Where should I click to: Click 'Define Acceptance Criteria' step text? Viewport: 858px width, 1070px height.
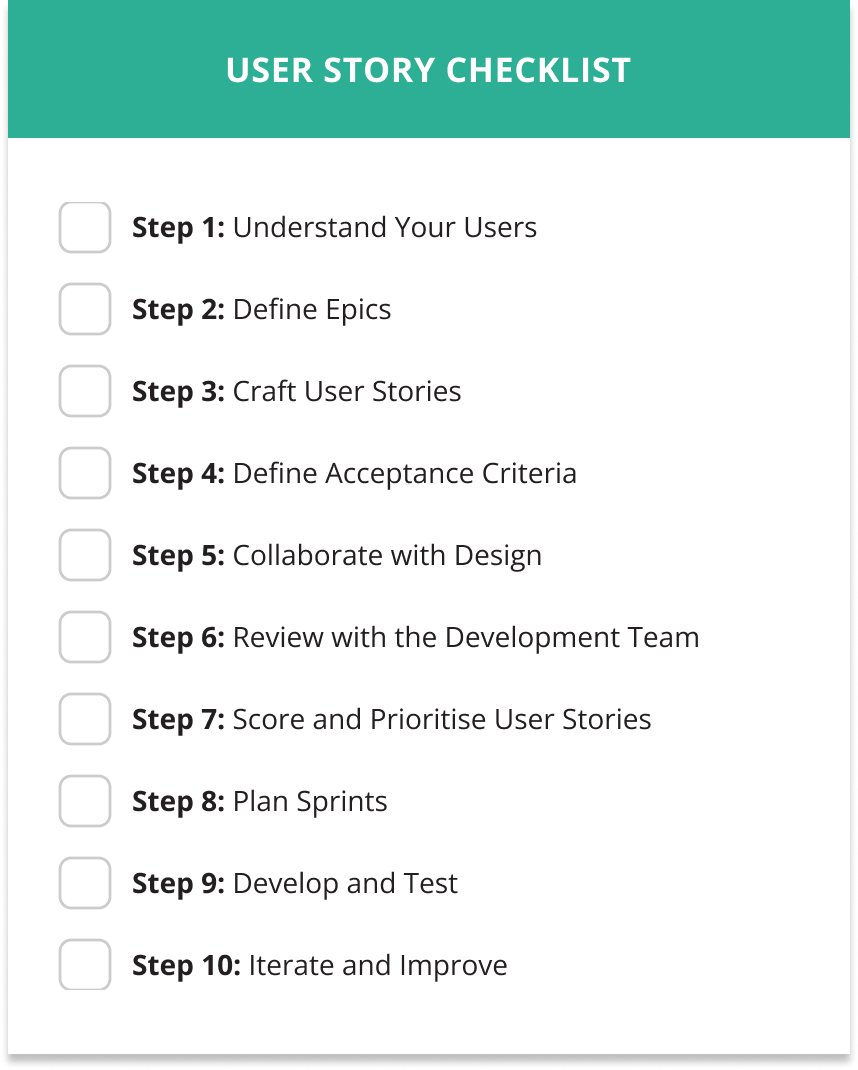click(405, 474)
